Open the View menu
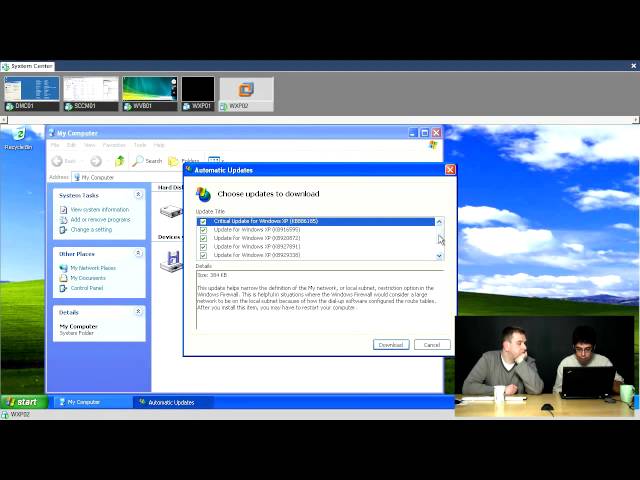 click(x=89, y=145)
